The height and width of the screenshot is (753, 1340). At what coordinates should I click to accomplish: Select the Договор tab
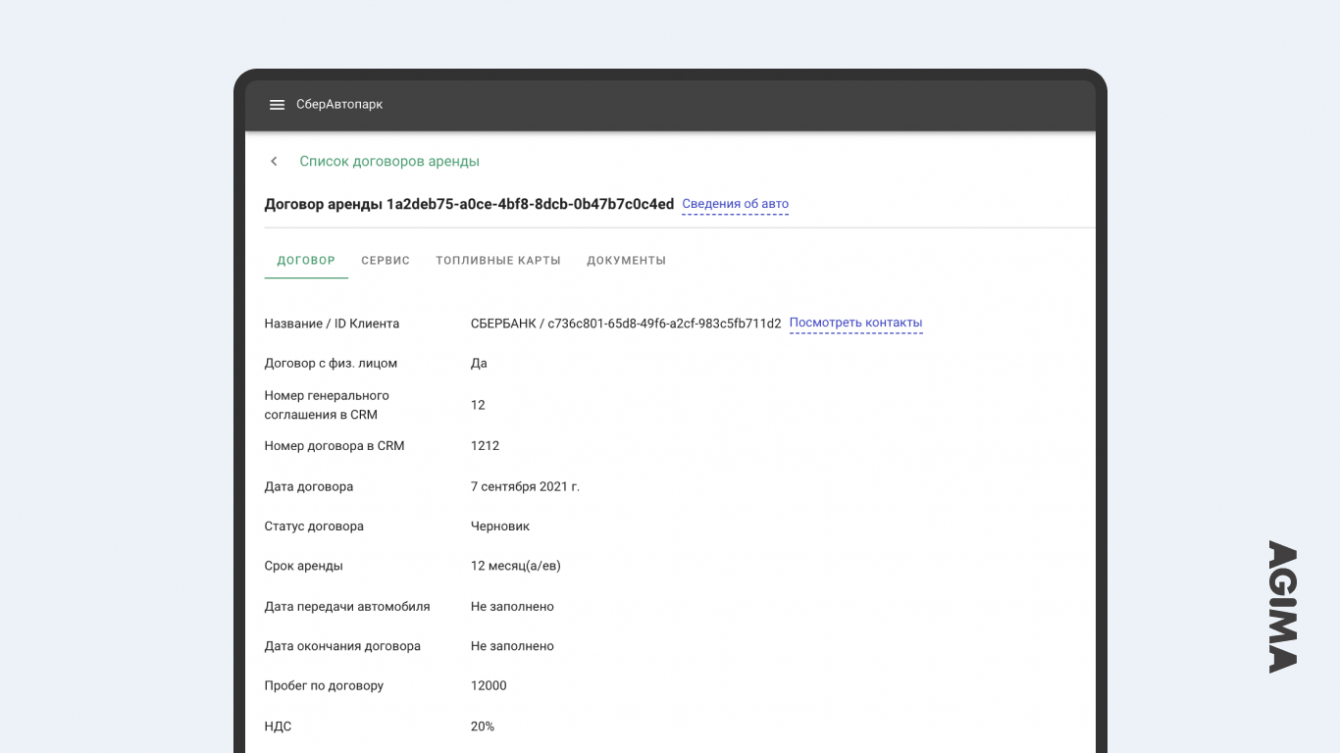tap(306, 261)
